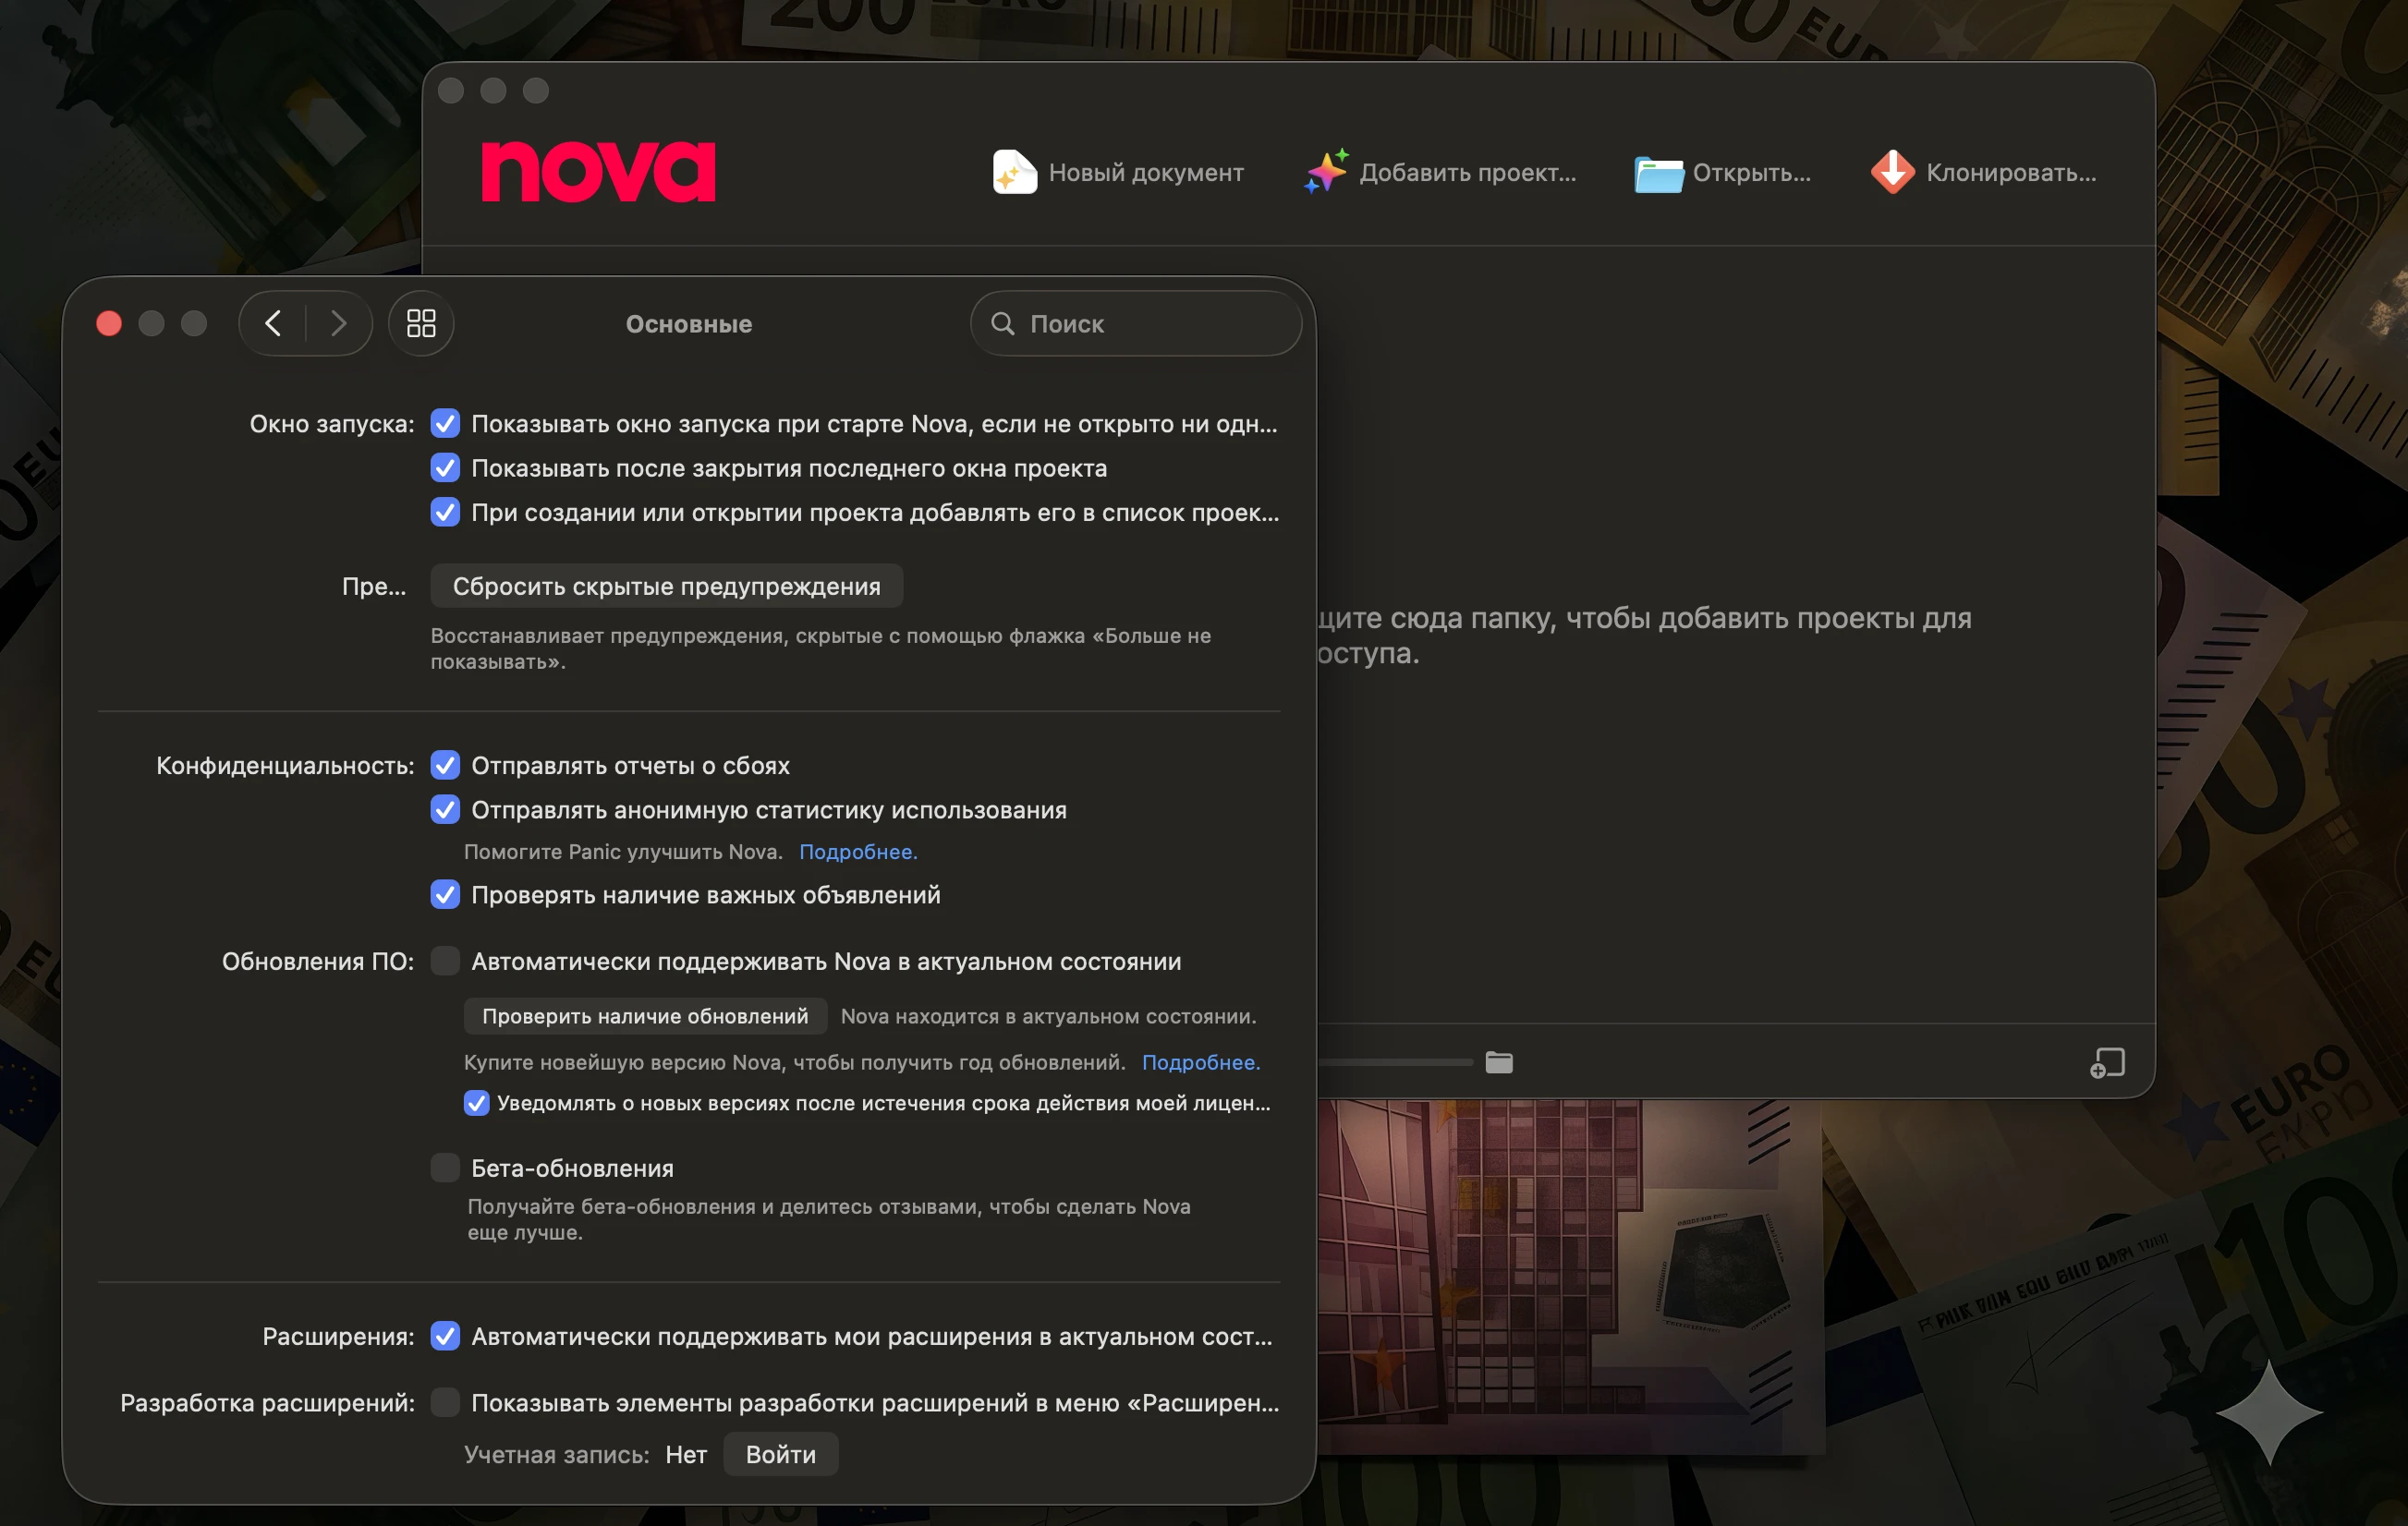Image resolution: width=2408 pixels, height=1526 pixels.
Task: Disable При создании или открытии проекта добавлять
Action: coord(445,512)
